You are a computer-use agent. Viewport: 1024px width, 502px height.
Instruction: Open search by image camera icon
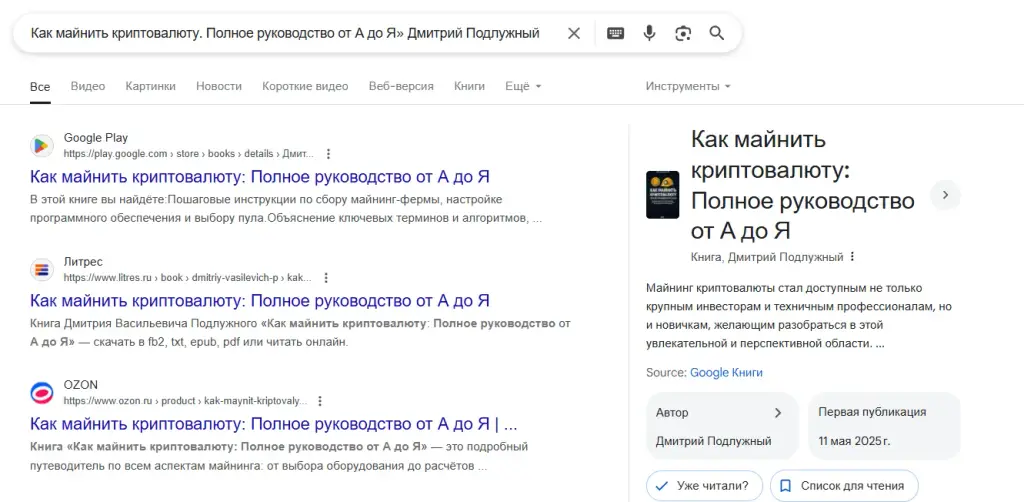click(x=683, y=33)
